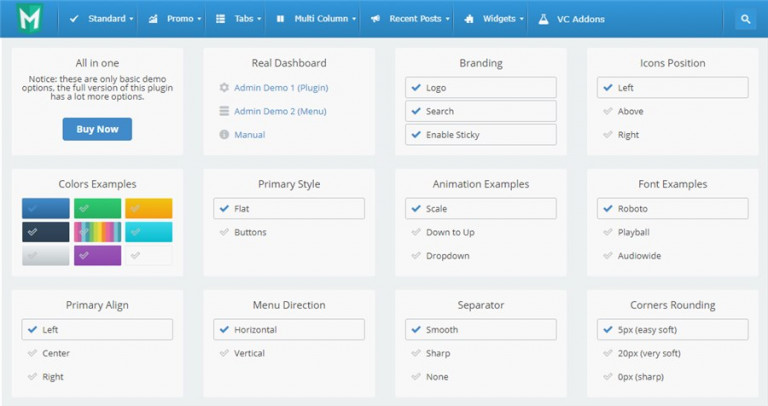Click the megaphone icon beside Recent Posts
Image resolution: width=768 pixels, height=406 pixels.
pyautogui.click(x=375, y=19)
